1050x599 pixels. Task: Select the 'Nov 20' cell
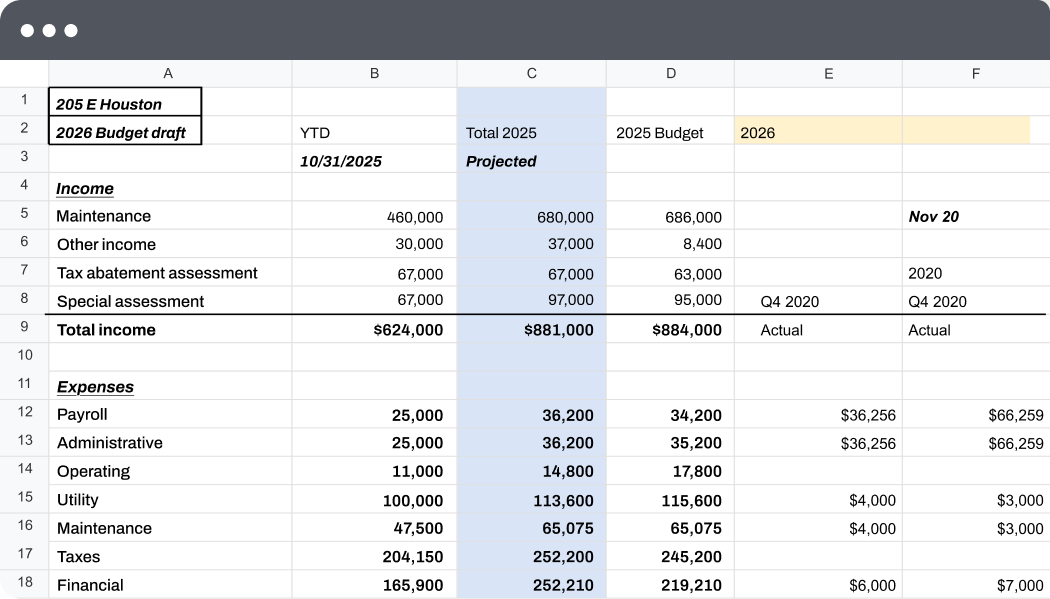pyautogui.click(x=976, y=216)
